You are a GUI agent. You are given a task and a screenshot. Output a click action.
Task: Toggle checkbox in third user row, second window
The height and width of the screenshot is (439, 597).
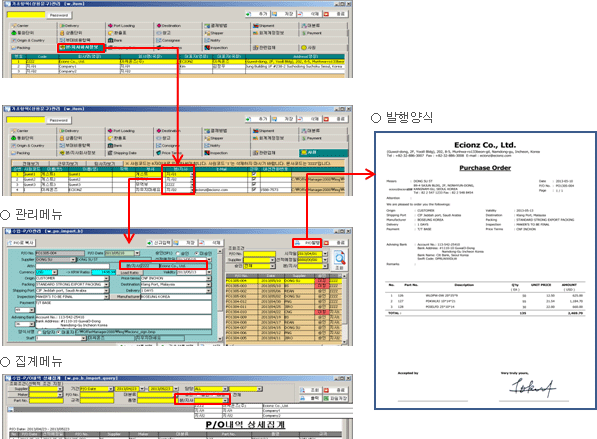point(254,184)
